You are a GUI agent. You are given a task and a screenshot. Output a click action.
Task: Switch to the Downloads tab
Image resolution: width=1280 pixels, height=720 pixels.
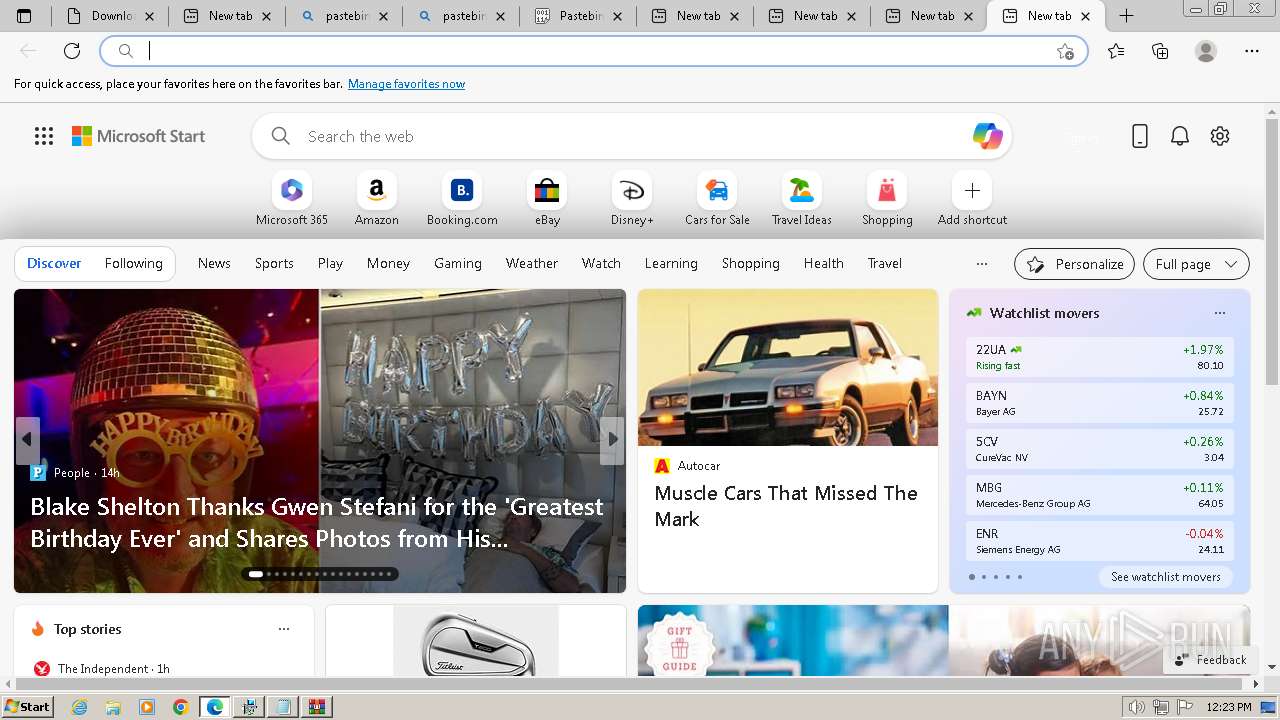(x=110, y=16)
